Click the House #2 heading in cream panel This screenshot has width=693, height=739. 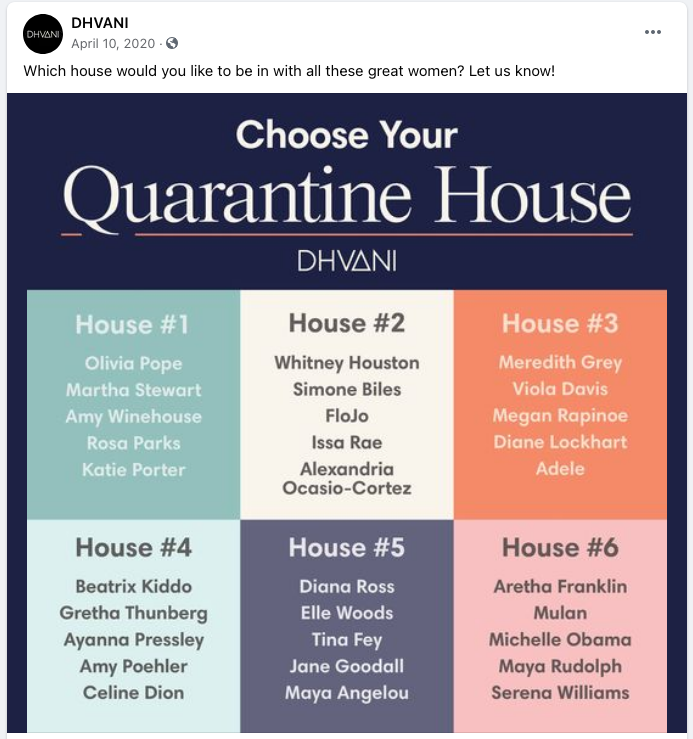tap(346, 323)
